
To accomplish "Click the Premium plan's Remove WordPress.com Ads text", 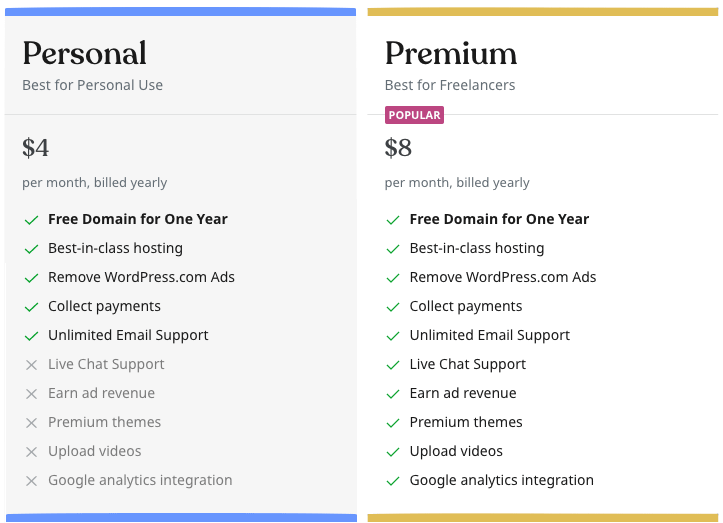I will [502, 277].
